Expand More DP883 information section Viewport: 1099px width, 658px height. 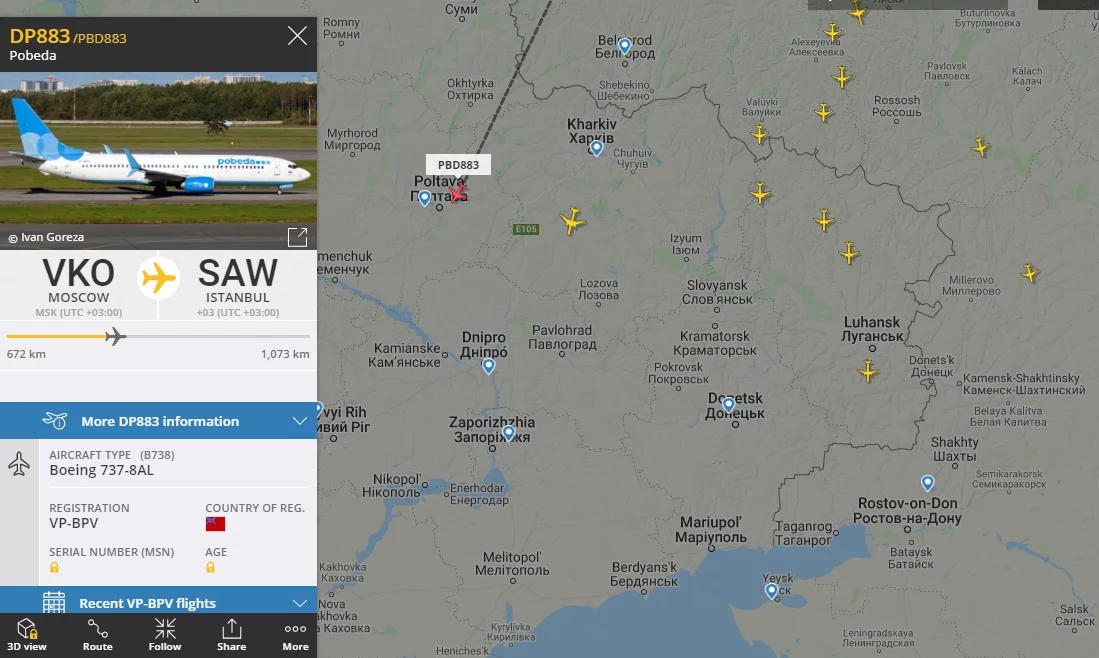(x=158, y=420)
